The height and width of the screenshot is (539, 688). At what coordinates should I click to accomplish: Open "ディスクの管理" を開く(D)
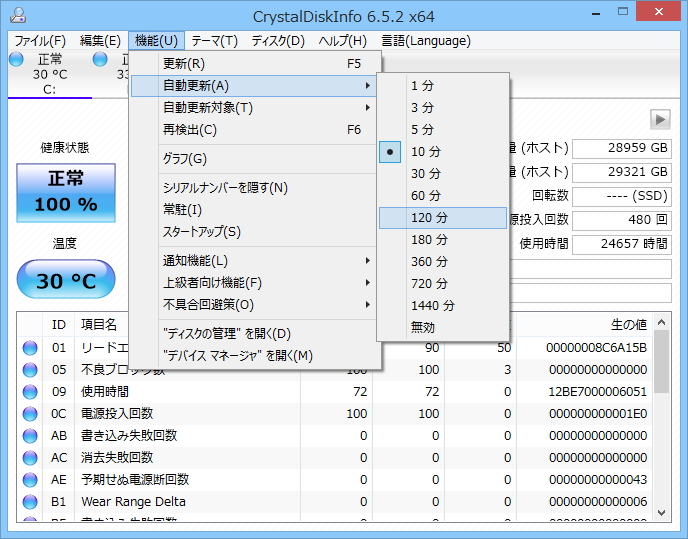[x=254, y=334]
